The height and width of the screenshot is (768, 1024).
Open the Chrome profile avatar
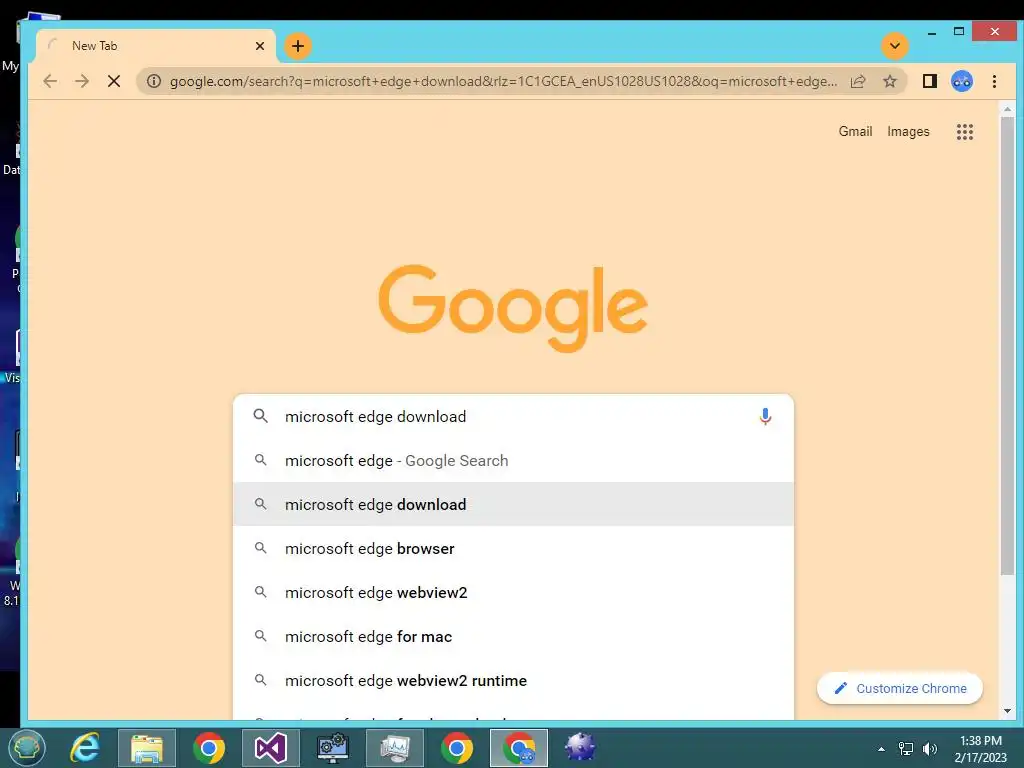point(962,82)
